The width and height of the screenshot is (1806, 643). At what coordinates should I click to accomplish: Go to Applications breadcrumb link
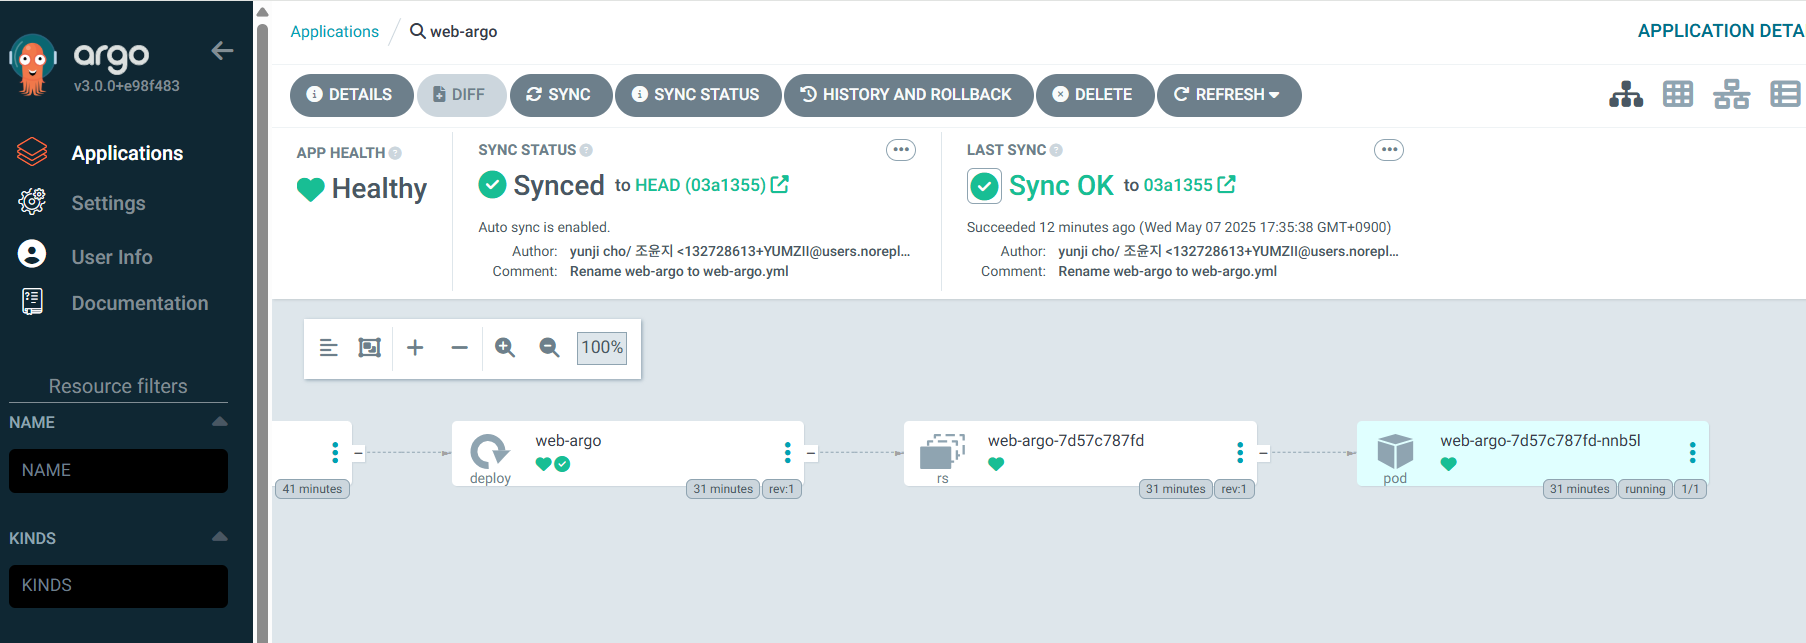(334, 31)
